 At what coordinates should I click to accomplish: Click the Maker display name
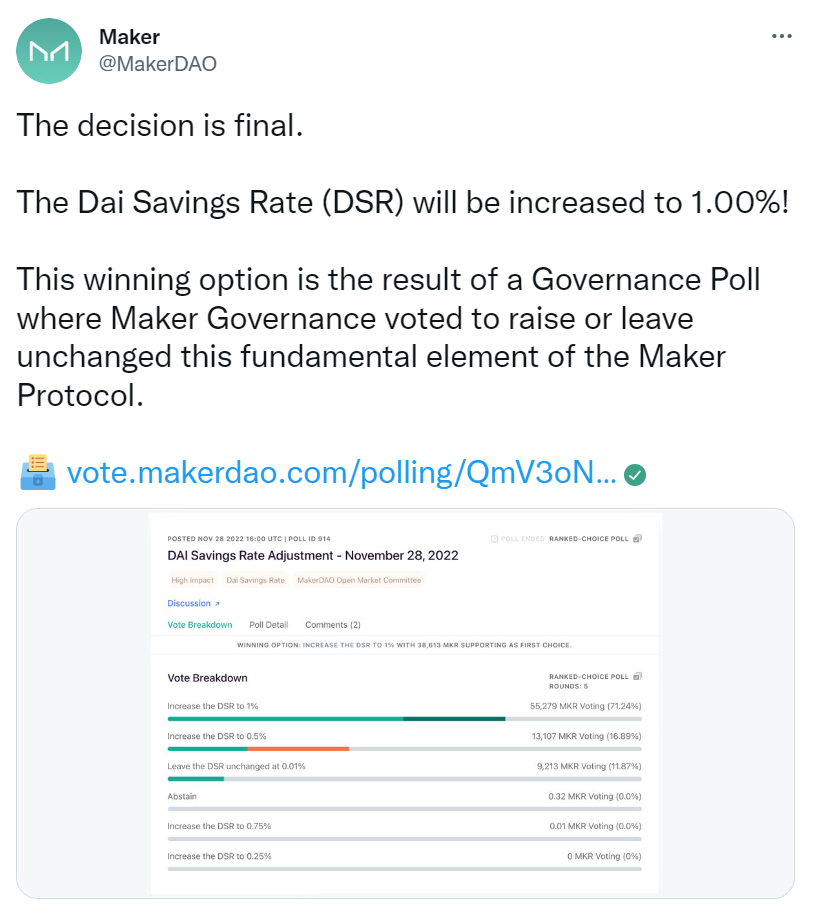129,37
